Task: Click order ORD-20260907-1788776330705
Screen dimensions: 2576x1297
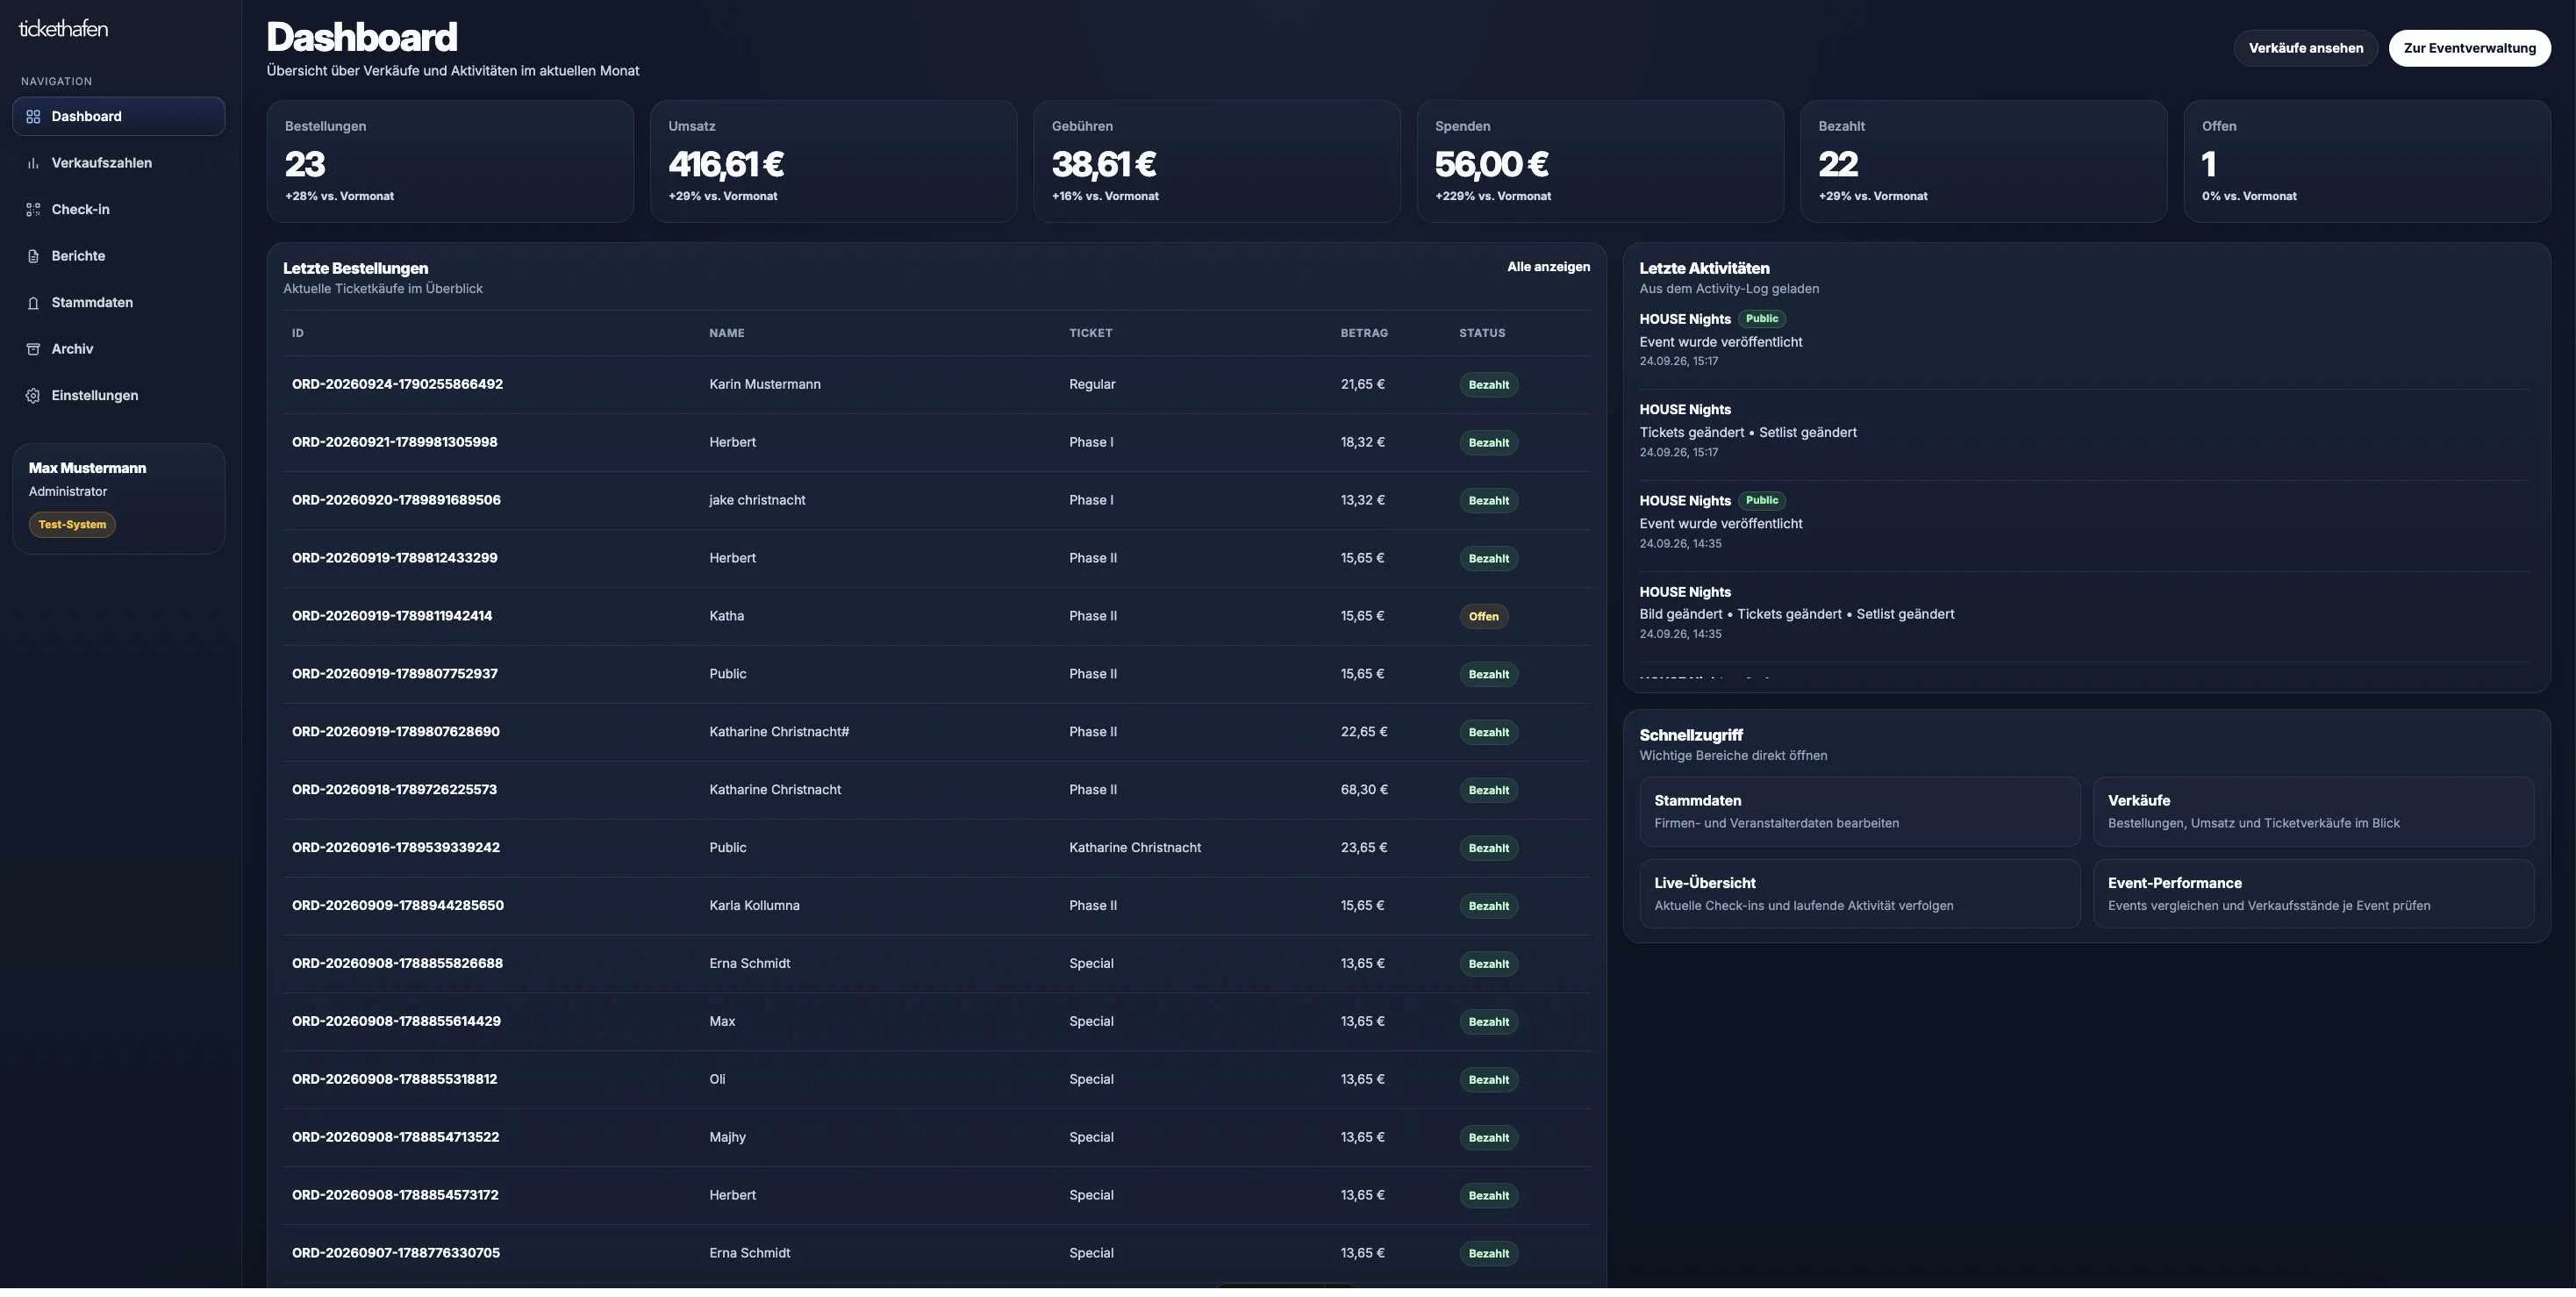Action: click(x=396, y=1254)
